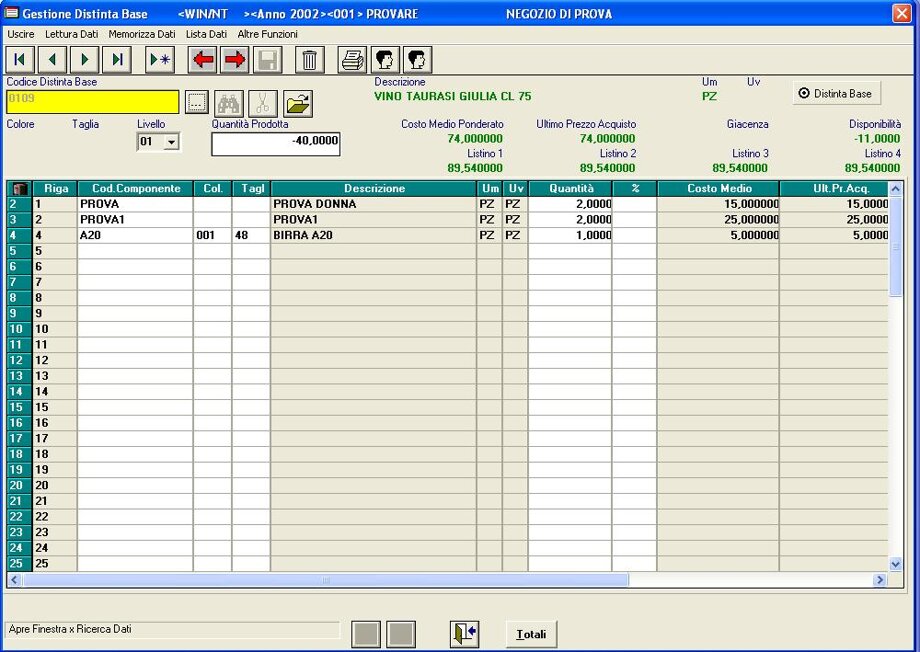
Task: Open the Altre Funzioni menu
Action: pos(267,34)
